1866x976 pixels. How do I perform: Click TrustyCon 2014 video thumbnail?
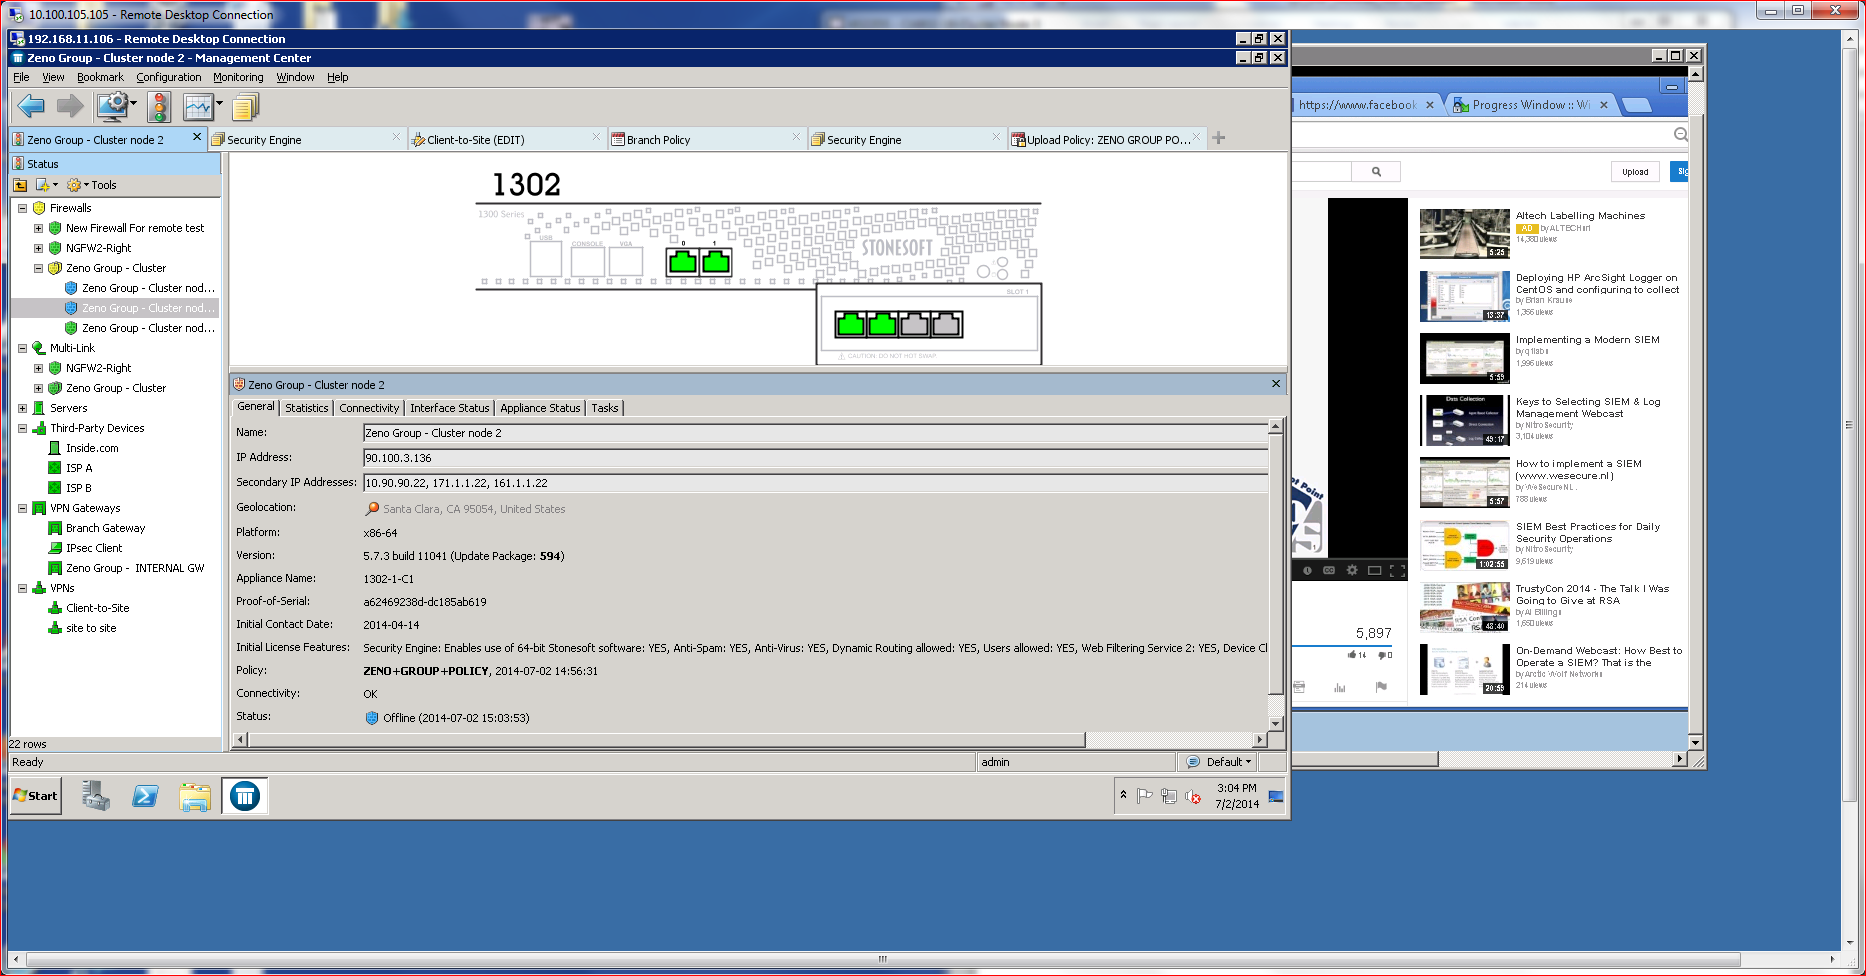point(1464,608)
